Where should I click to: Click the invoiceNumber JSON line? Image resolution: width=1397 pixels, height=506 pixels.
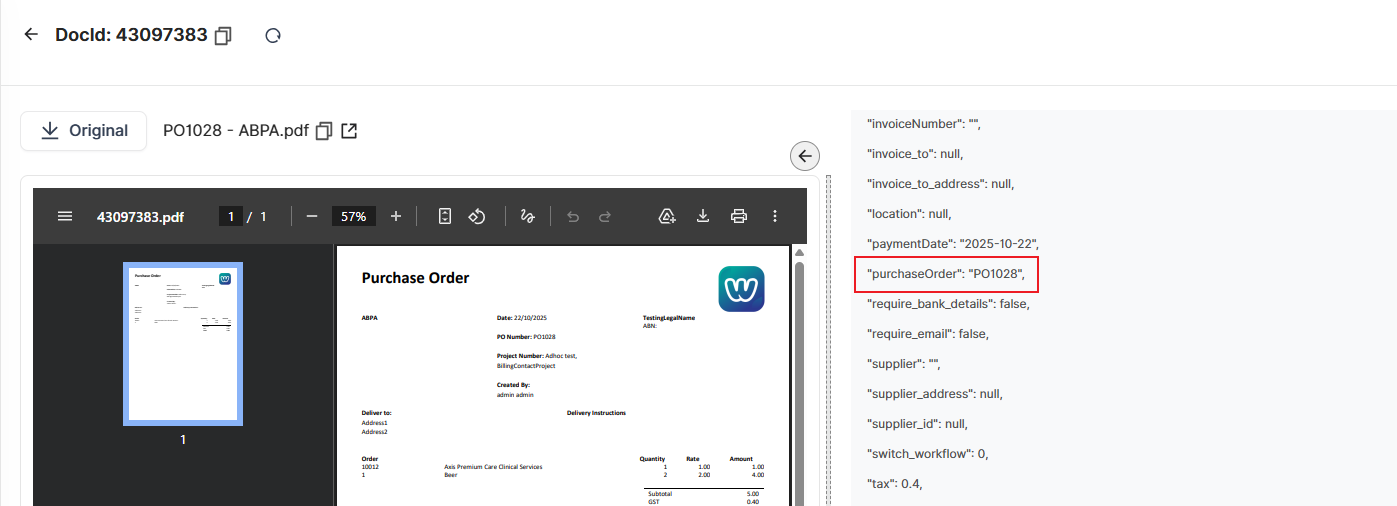(x=925, y=123)
